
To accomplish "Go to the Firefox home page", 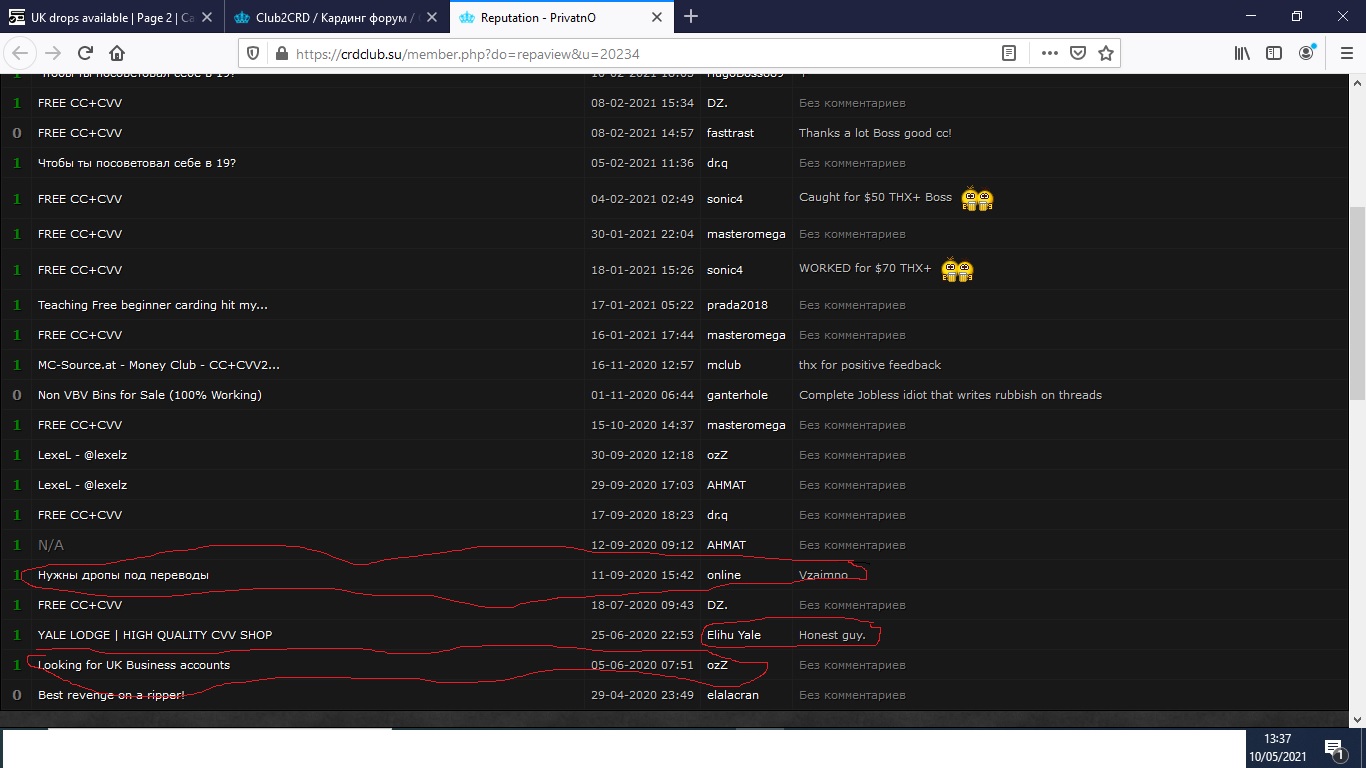I will coord(117,53).
